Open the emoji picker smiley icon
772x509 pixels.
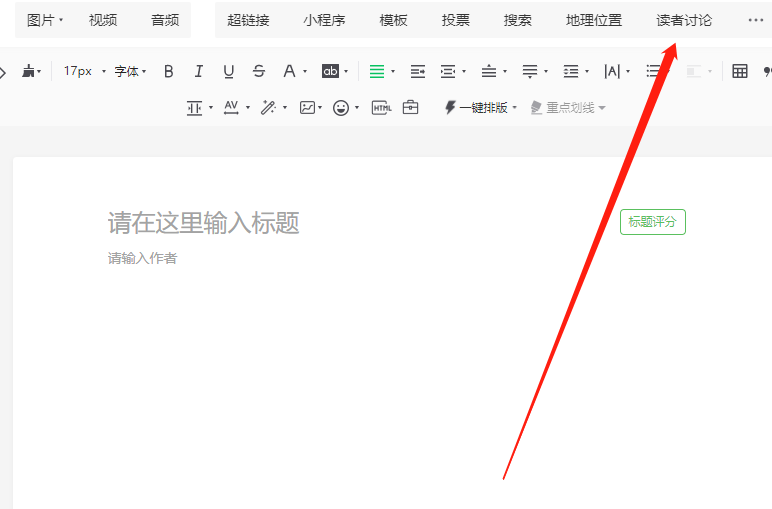pyautogui.click(x=341, y=108)
